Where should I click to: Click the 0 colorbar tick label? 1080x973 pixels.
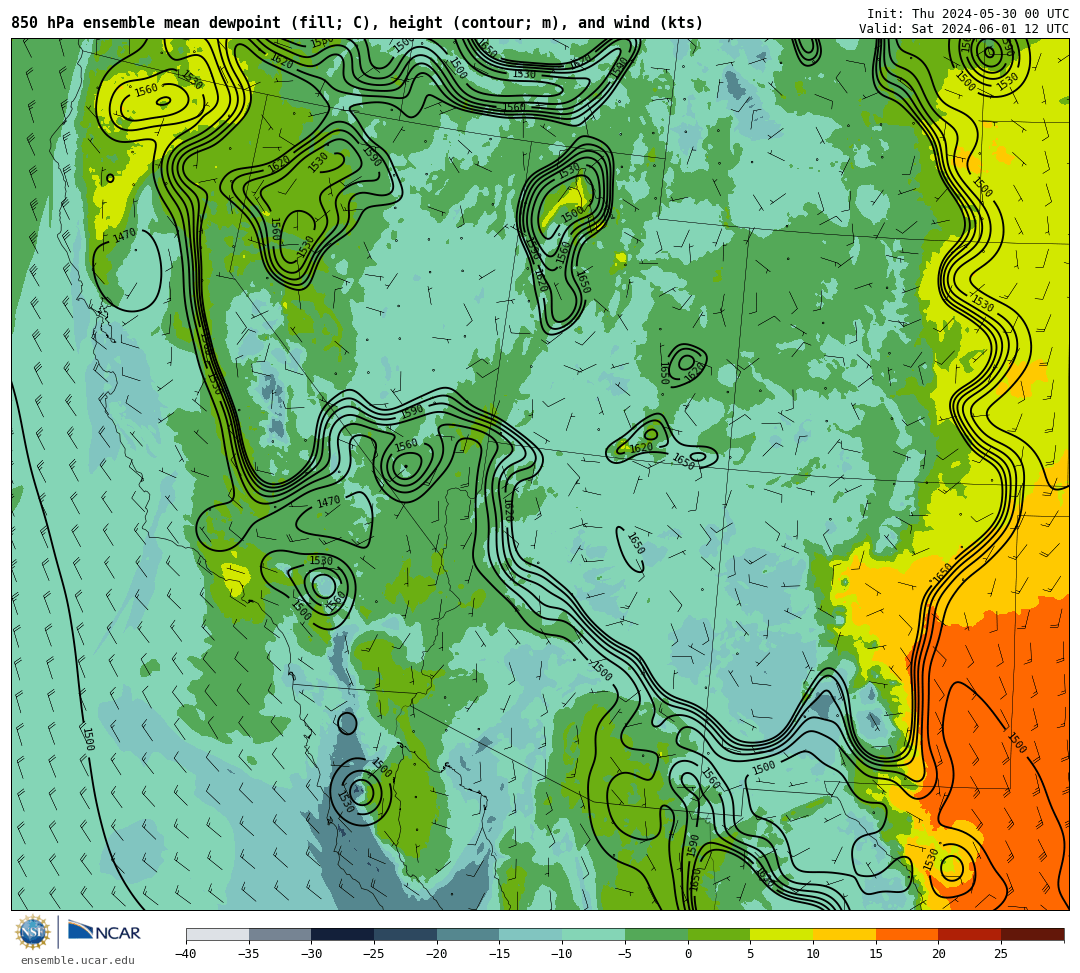coord(688,954)
